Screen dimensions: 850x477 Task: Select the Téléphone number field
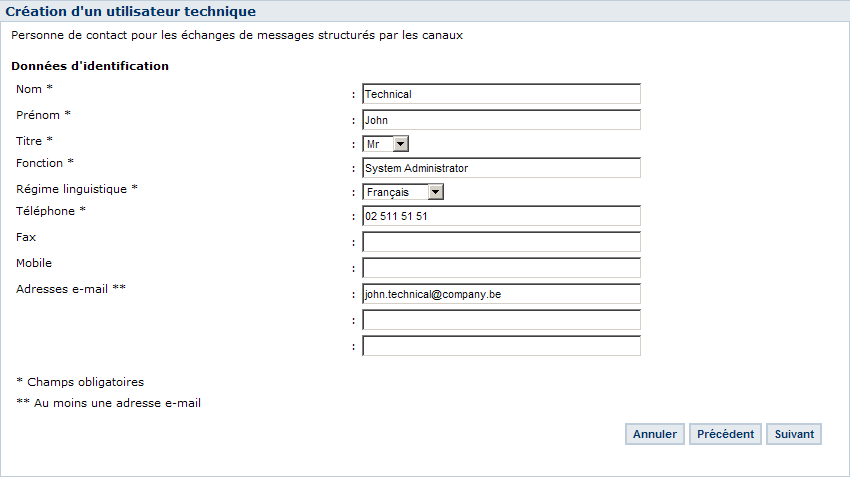(500, 216)
